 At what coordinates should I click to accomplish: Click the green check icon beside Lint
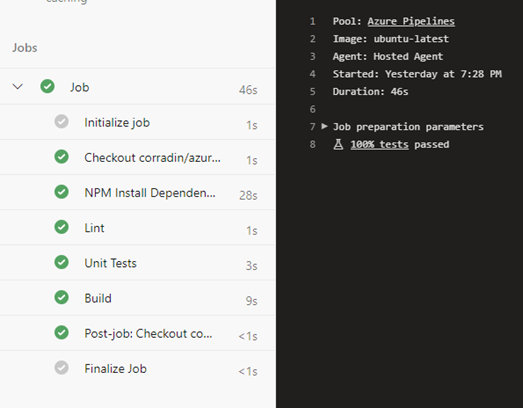point(61,227)
